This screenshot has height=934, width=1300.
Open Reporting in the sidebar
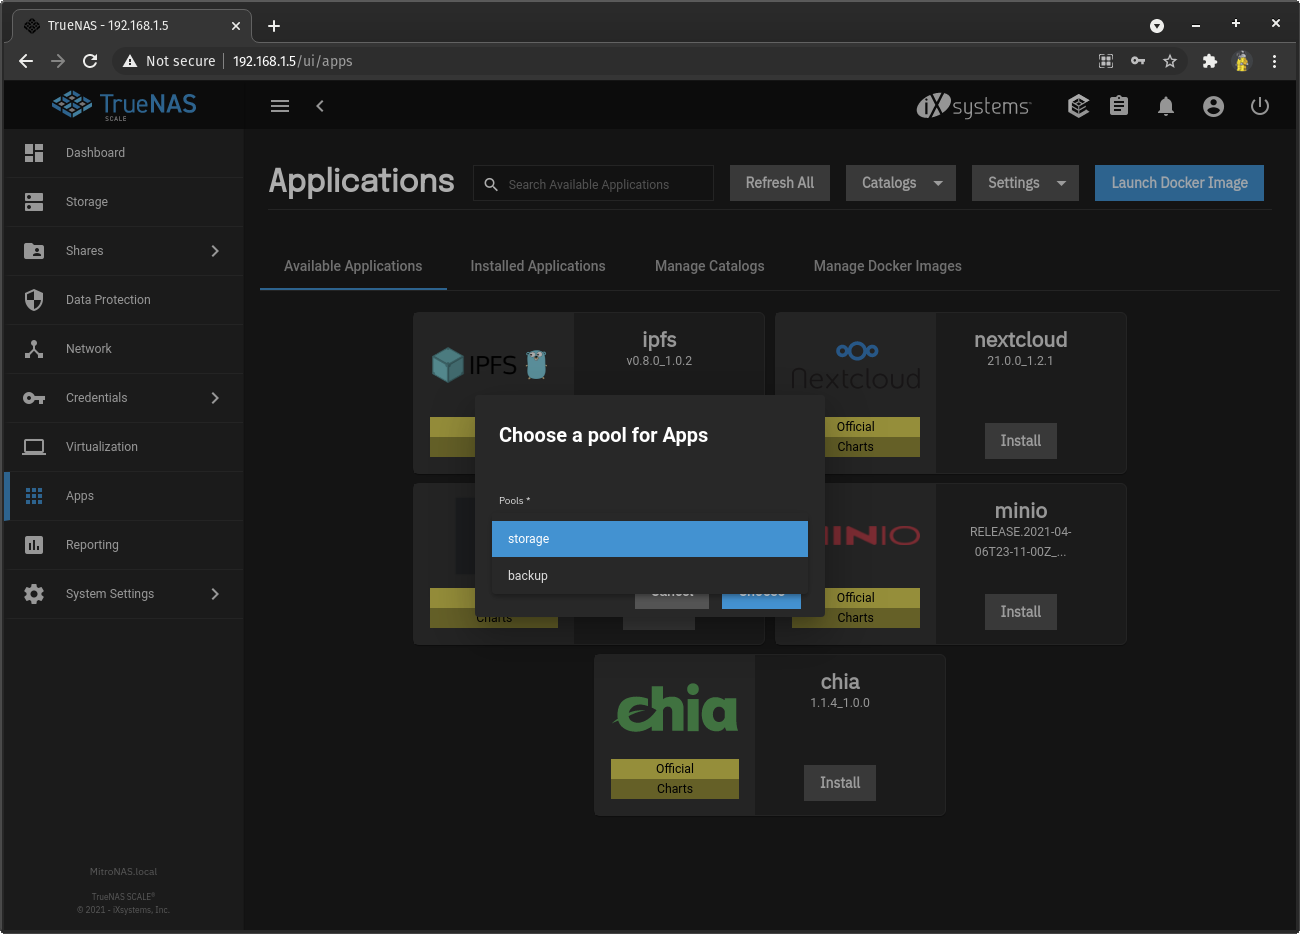tap(124, 545)
